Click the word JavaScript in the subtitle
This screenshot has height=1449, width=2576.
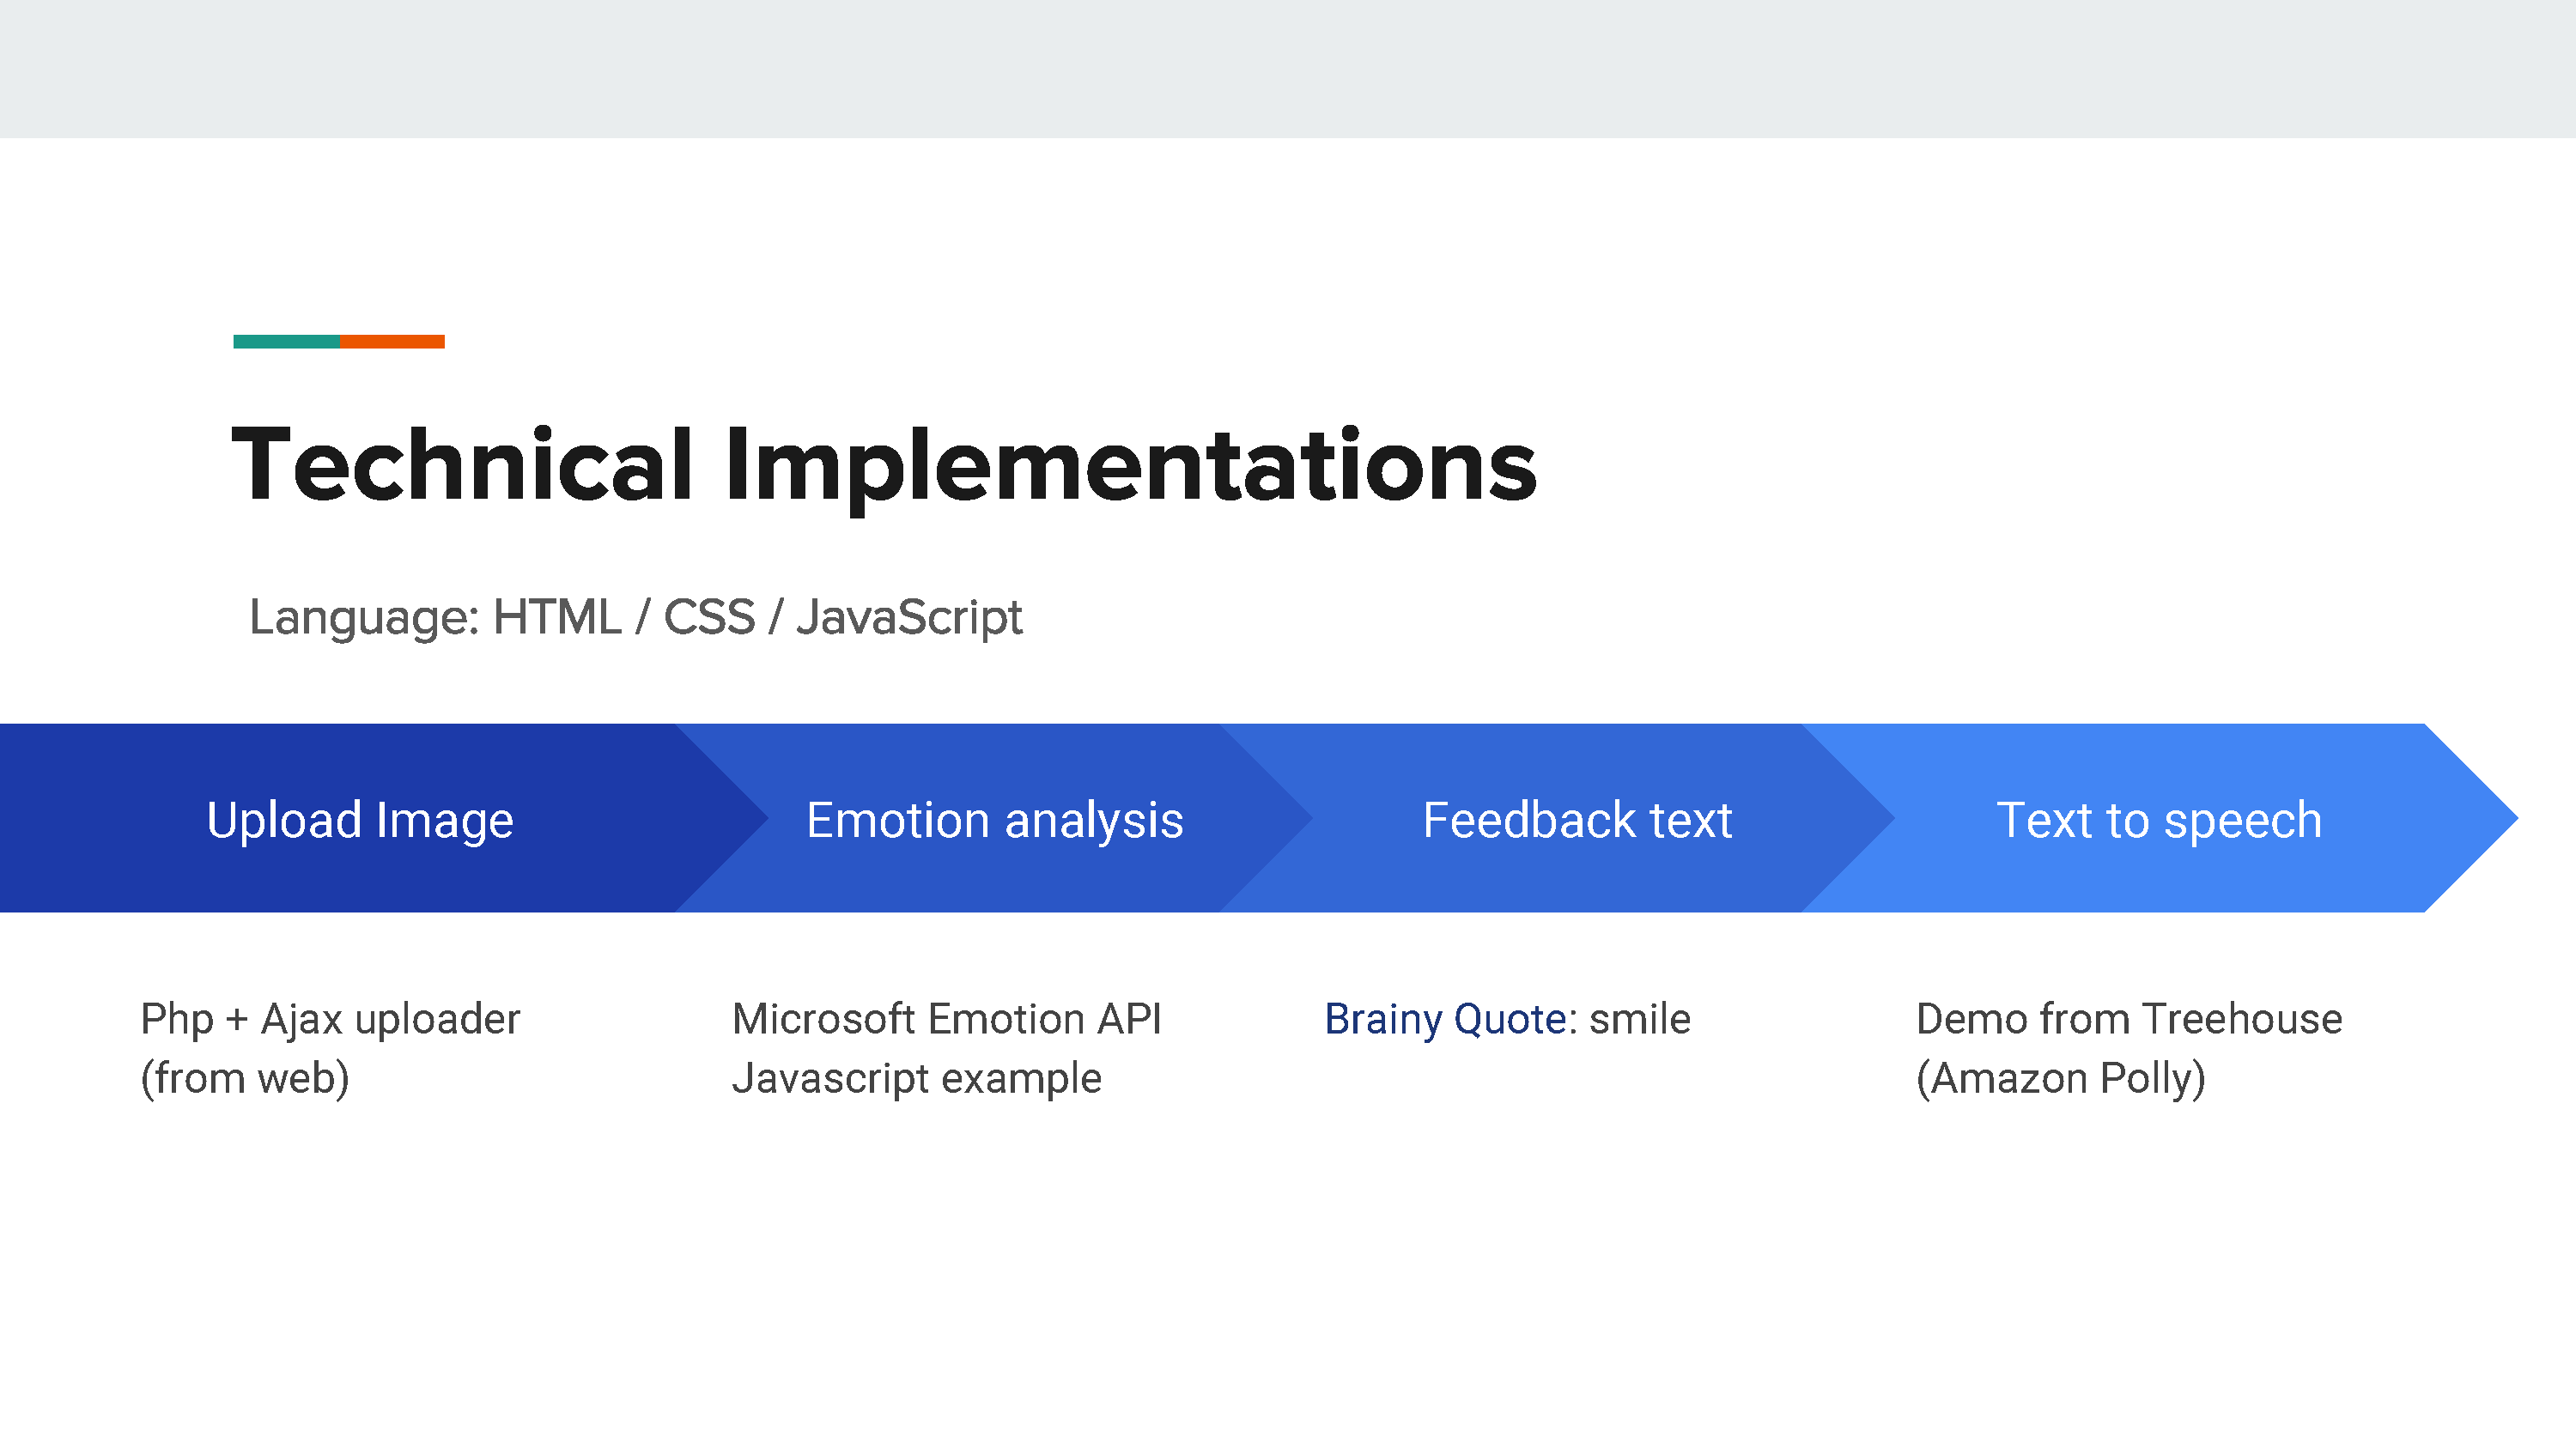click(x=909, y=617)
